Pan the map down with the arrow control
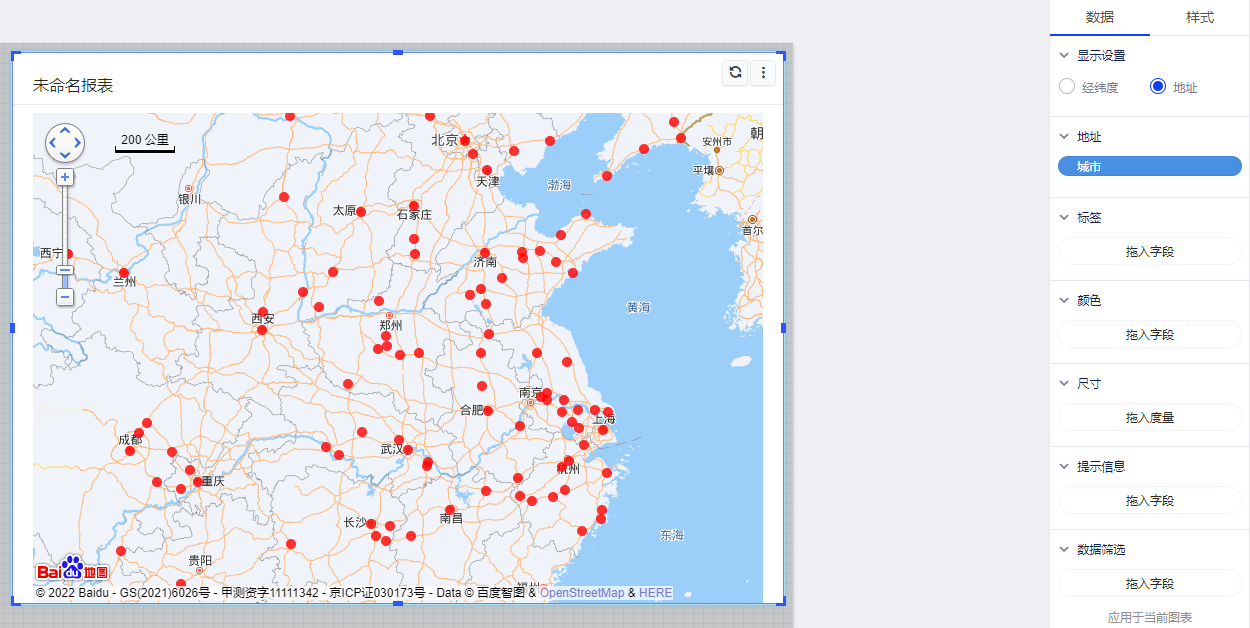This screenshot has width=1250, height=628. click(65, 155)
